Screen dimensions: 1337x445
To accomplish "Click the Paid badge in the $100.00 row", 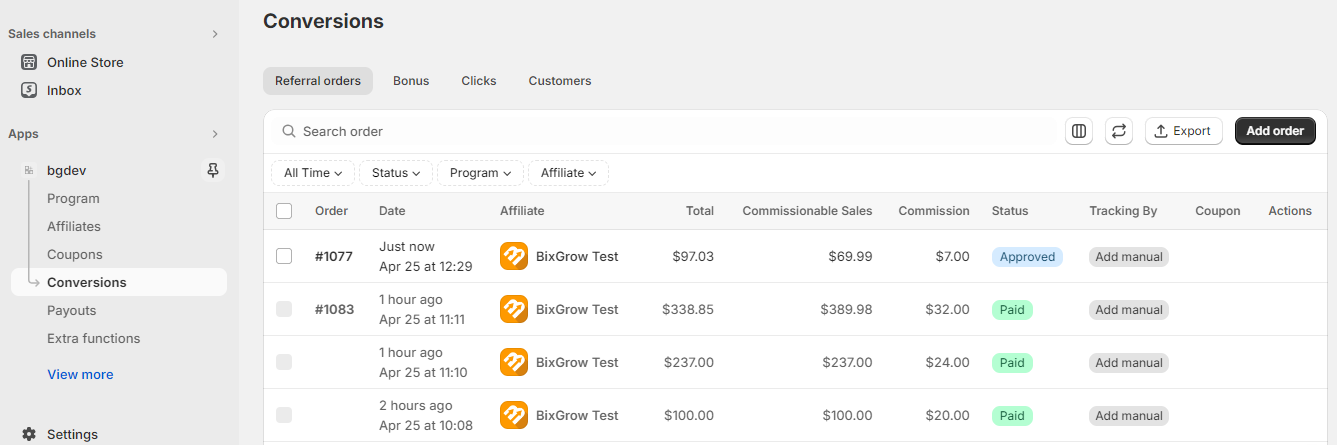I will 1012,416.
